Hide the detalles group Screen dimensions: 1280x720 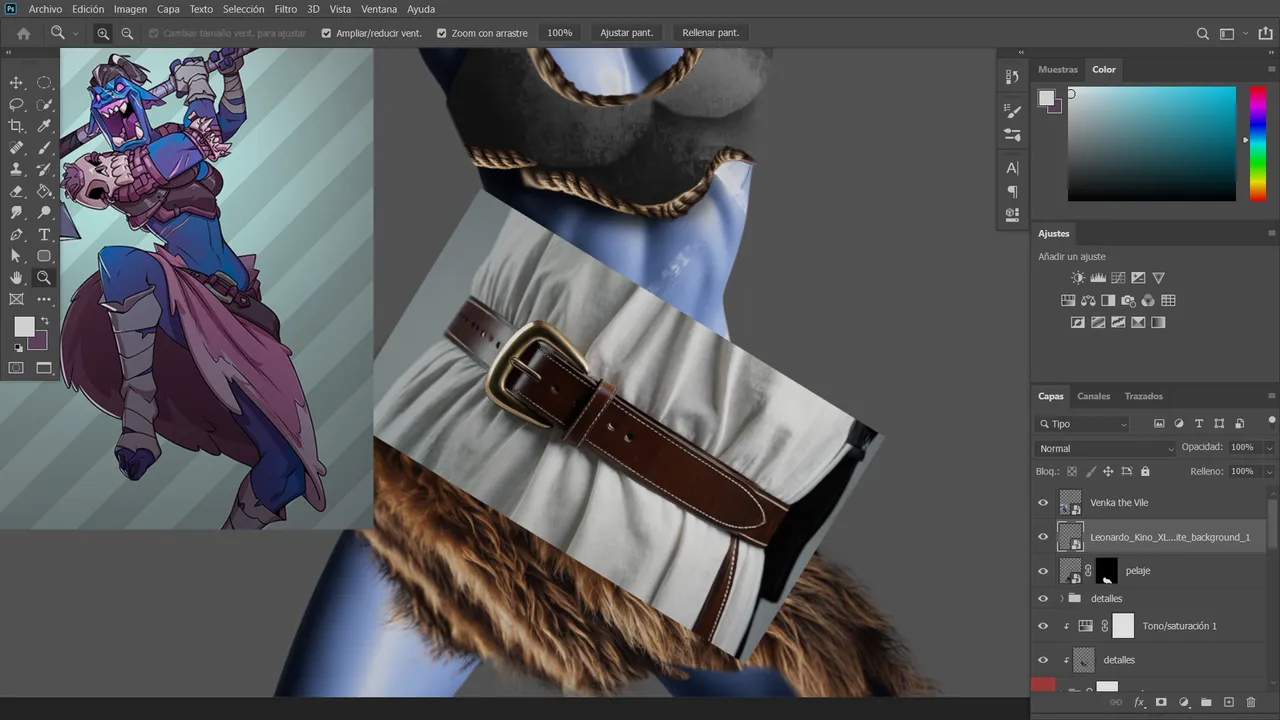(1043, 598)
